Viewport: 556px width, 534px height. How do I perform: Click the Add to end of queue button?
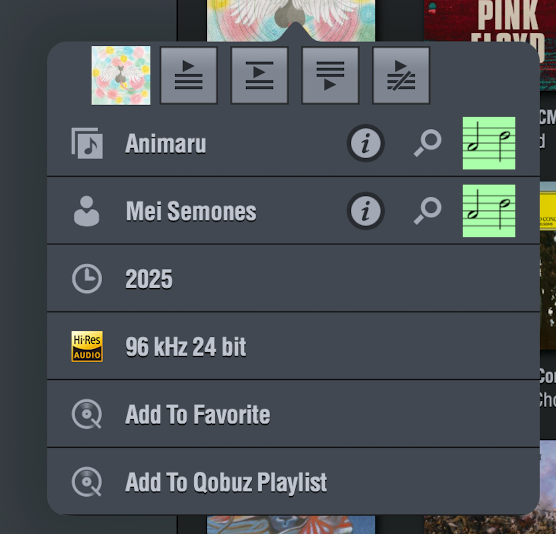[x=330, y=76]
